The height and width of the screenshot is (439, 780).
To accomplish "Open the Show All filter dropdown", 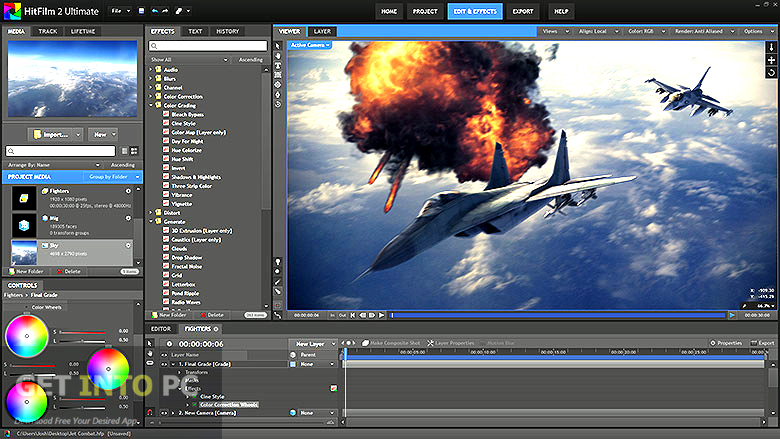I will coord(189,60).
